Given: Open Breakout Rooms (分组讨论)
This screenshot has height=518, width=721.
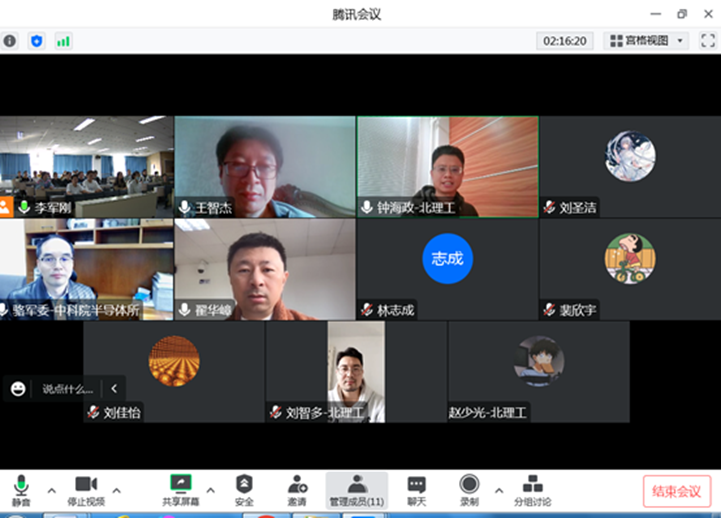Looking at the screenshot, I should 532,489.
